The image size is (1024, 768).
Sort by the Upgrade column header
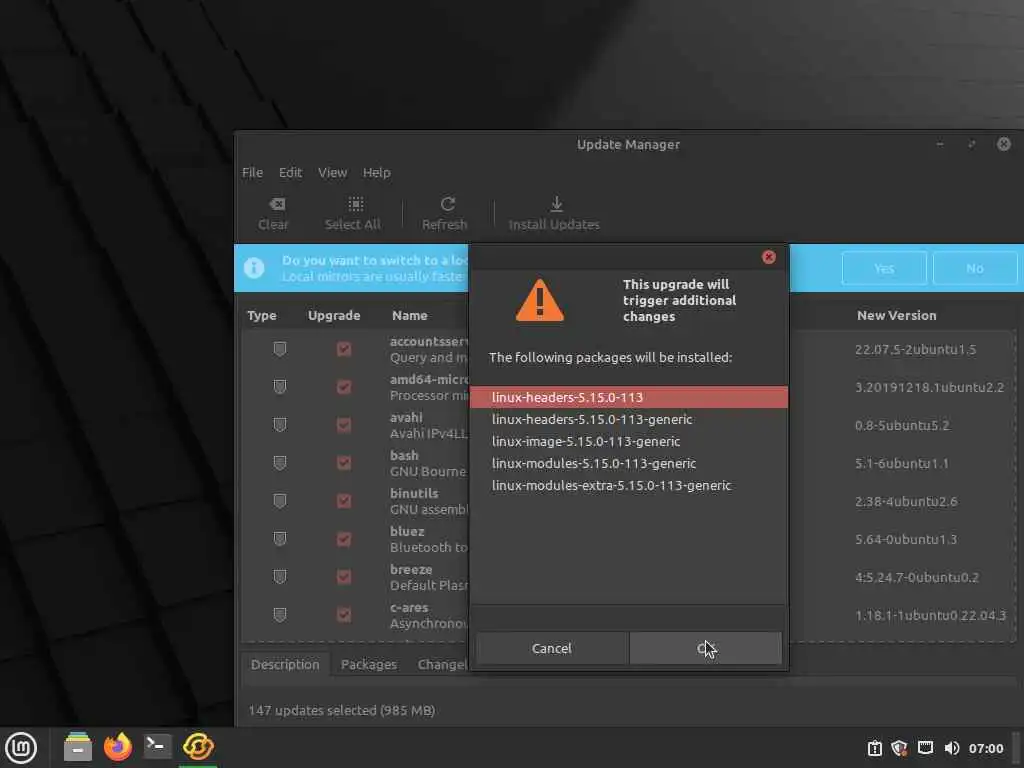click(334, 315)
